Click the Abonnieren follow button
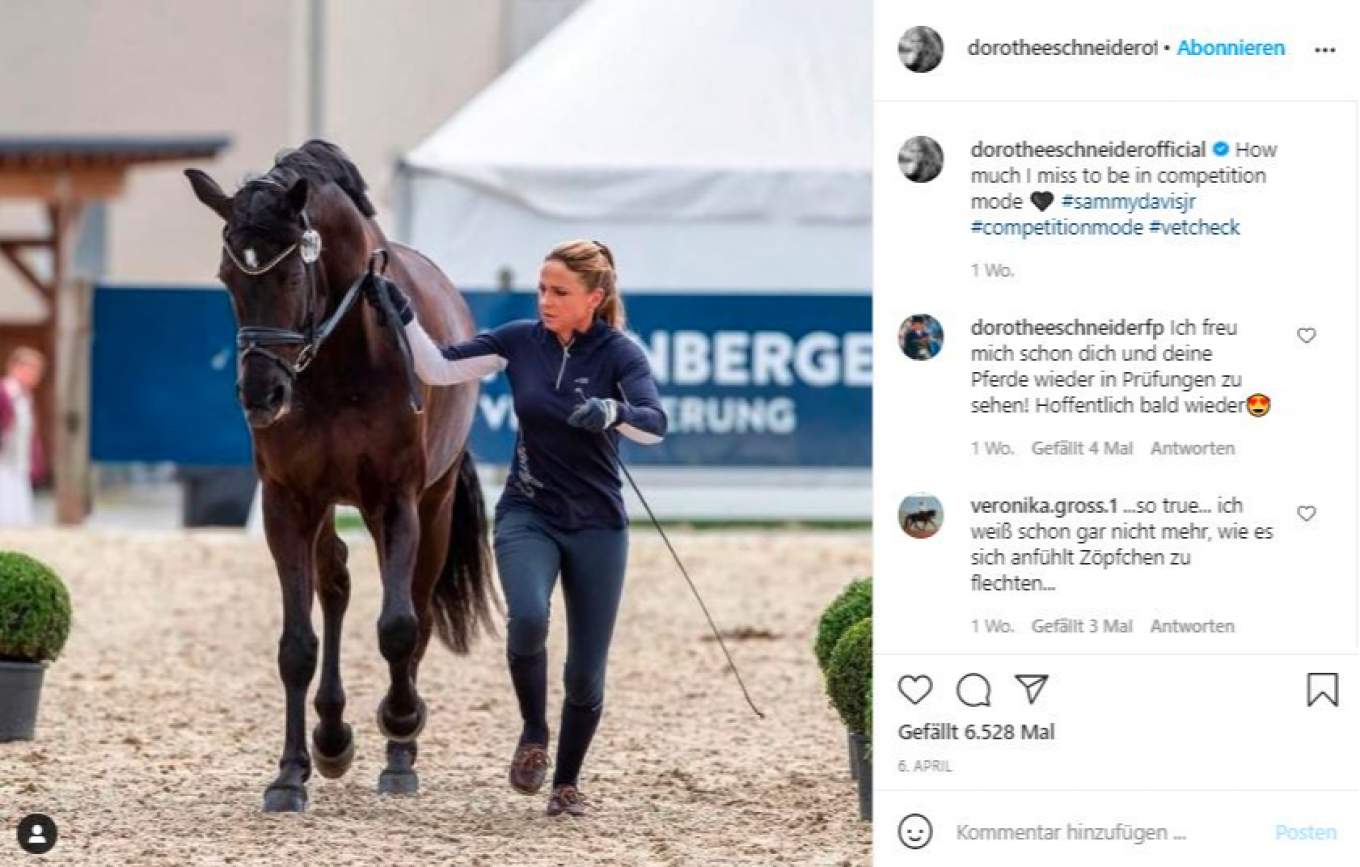 [x=1230, y=48]
